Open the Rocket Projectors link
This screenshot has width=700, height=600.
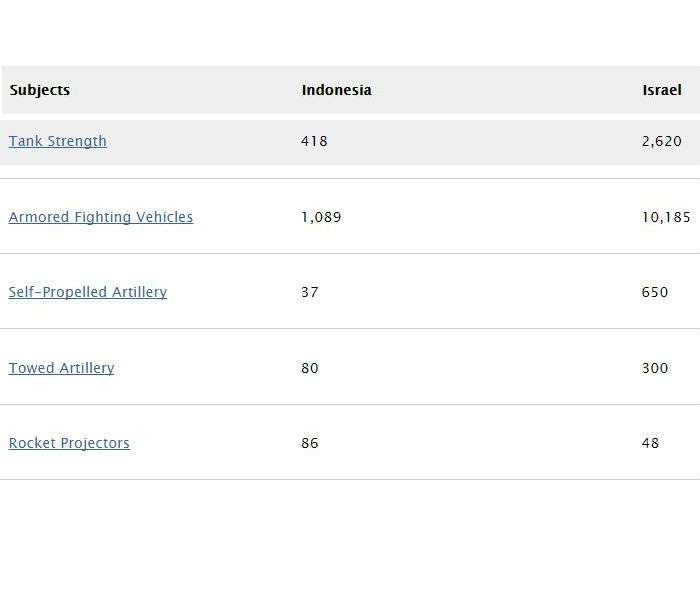pos(69,443)
